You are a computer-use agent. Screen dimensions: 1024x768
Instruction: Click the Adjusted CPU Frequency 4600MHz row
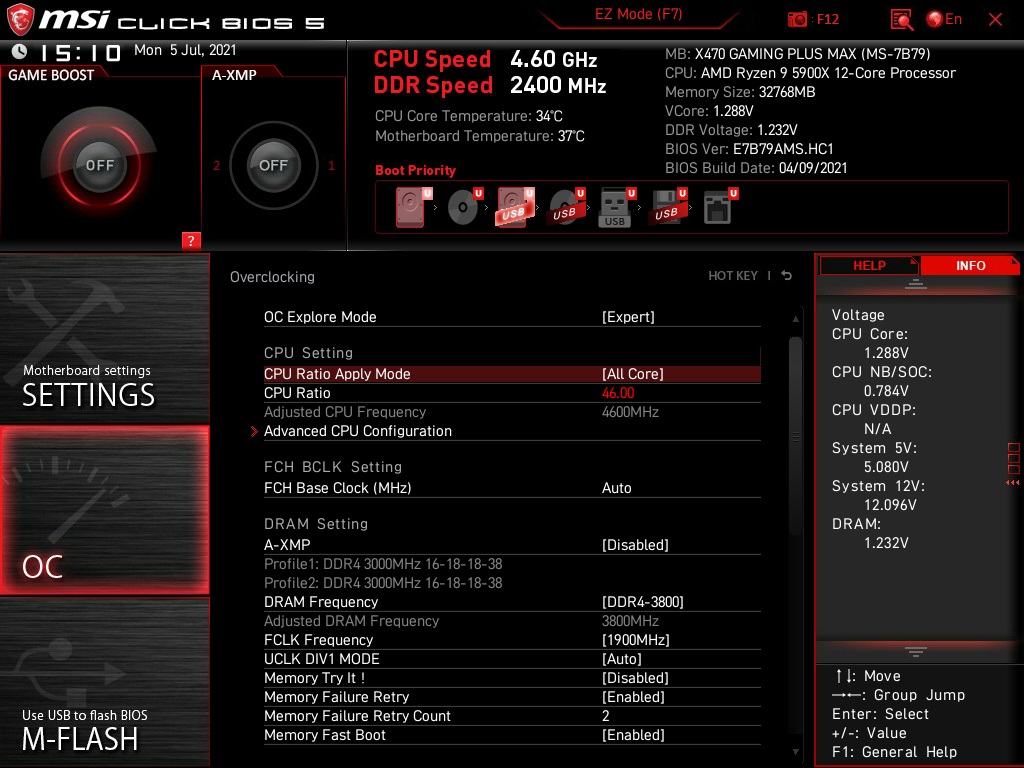pyautogui.click(x=512, y=412)
